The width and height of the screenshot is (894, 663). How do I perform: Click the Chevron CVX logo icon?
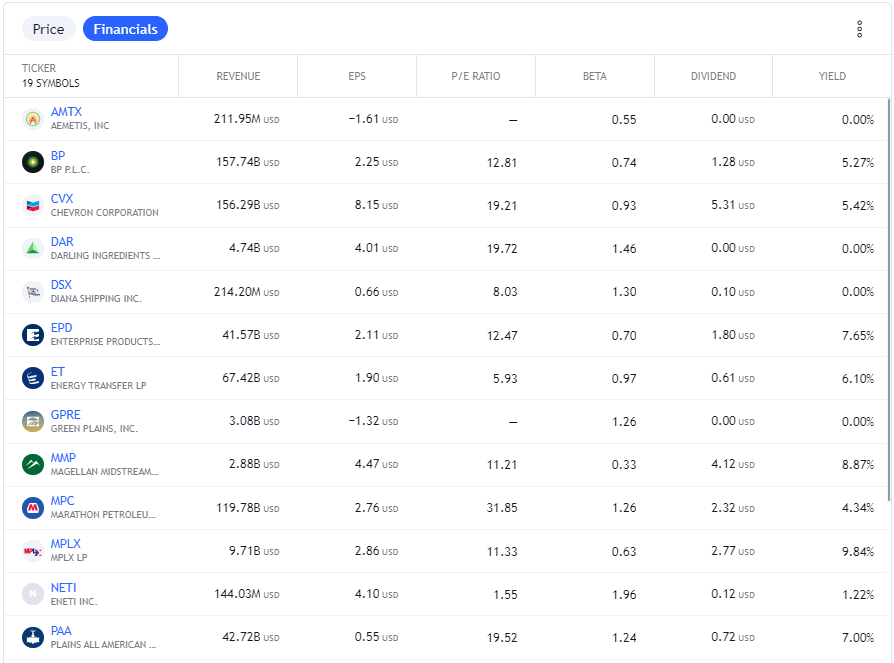coord(33,205)
